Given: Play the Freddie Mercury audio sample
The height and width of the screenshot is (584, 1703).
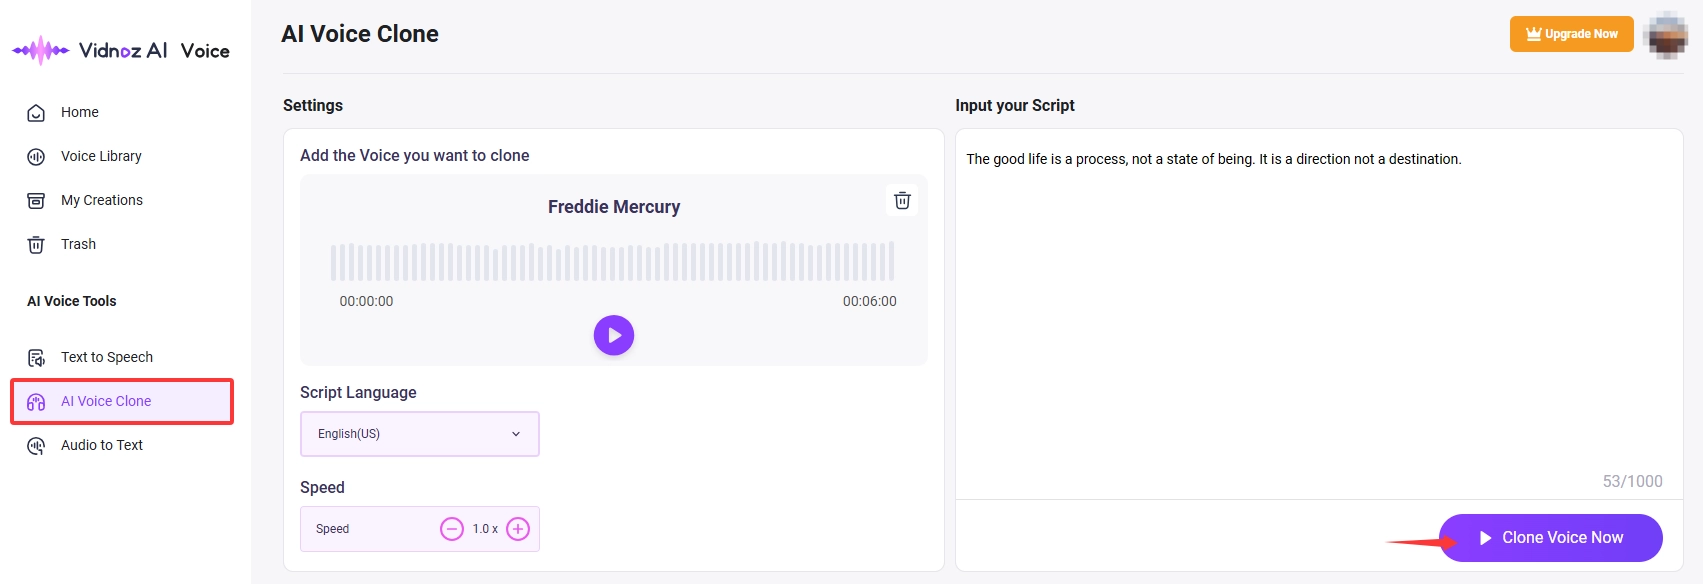Looking at the screenshot, I should pyautogui.click(x=614, y=335).
